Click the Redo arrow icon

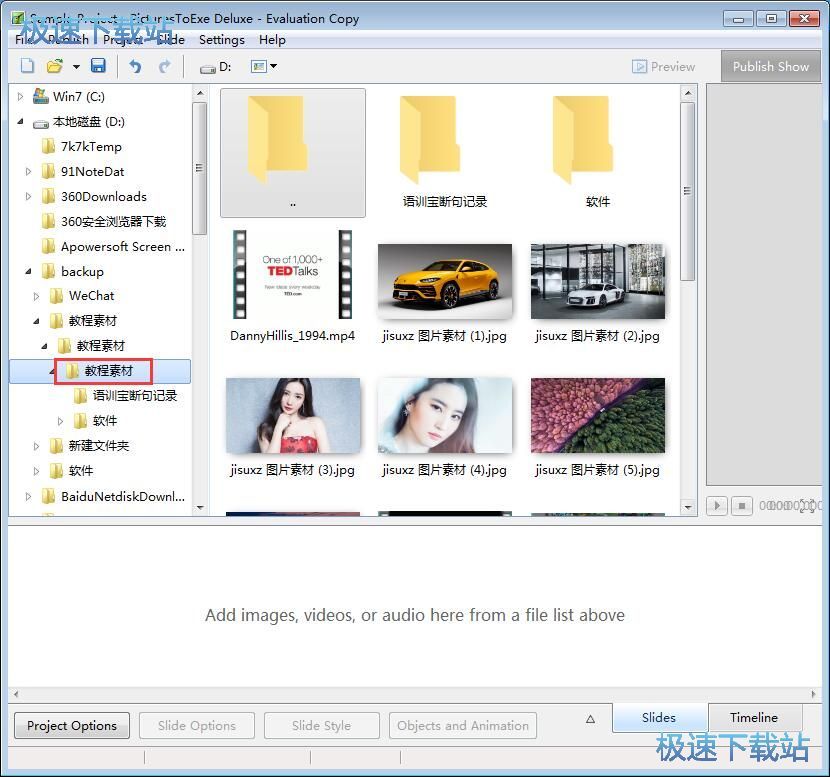click(x=164, y=66)
